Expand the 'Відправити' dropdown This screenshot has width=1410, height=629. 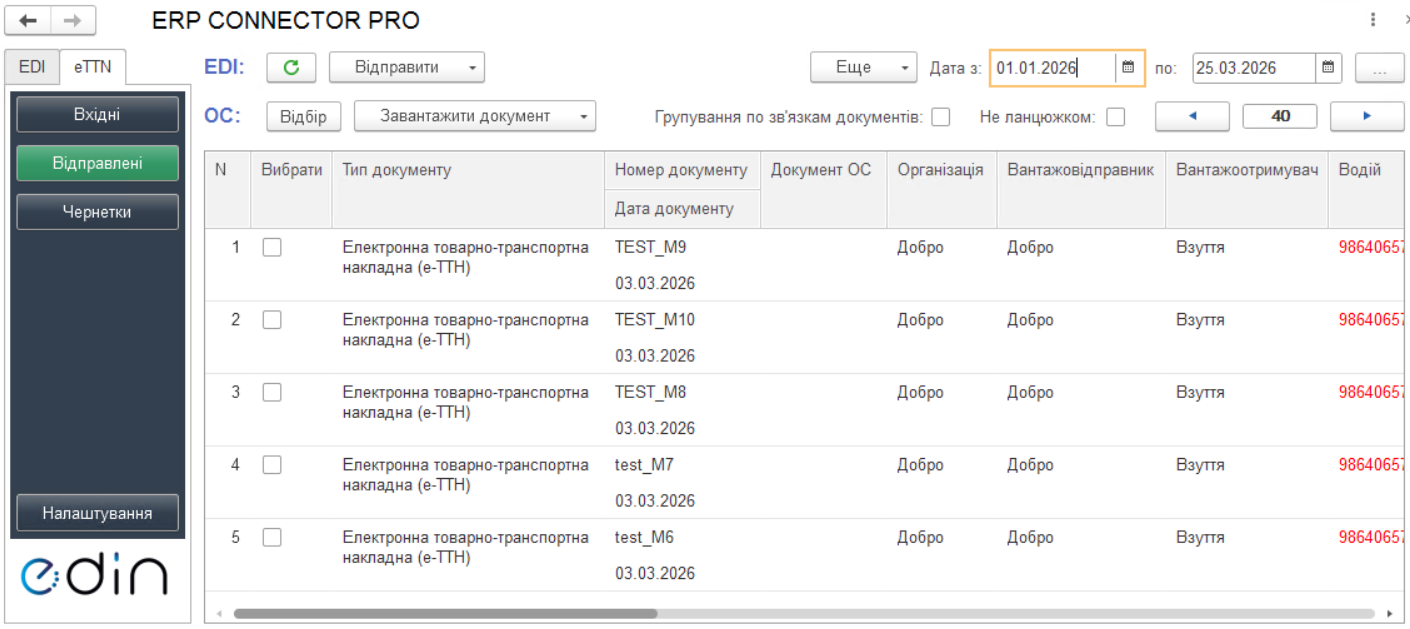407,68
